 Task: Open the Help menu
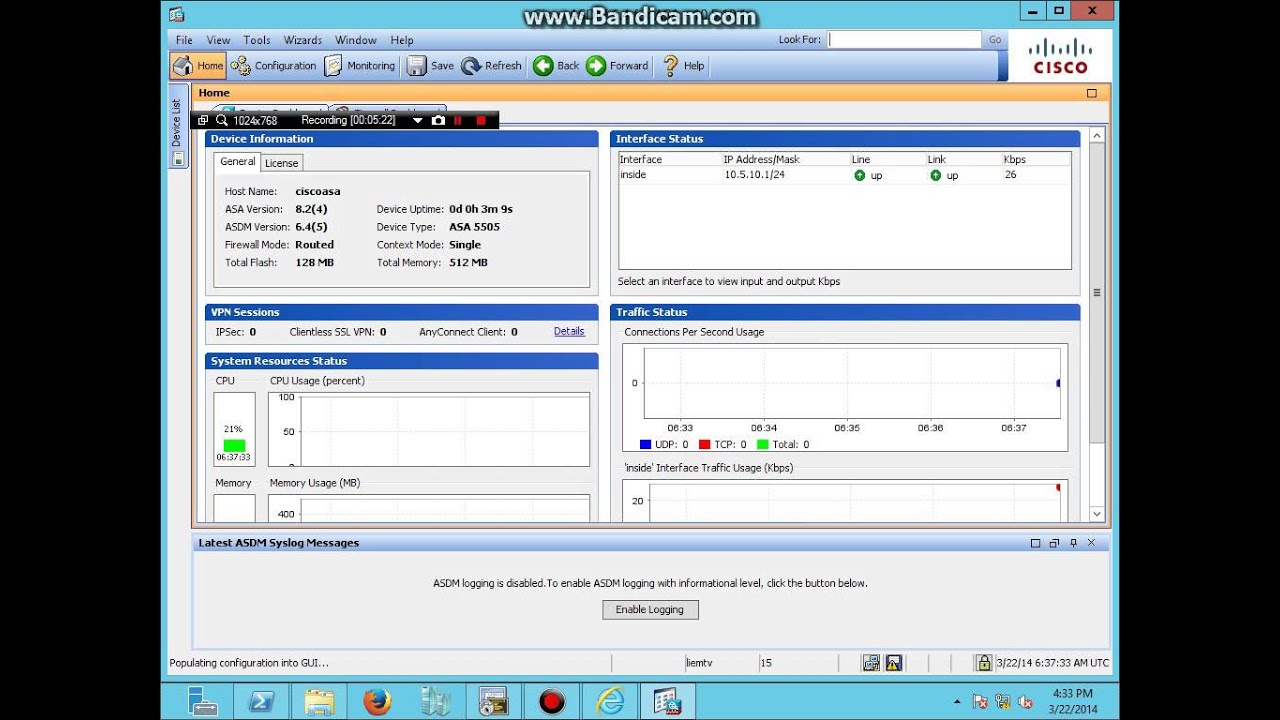coord(402,40)
